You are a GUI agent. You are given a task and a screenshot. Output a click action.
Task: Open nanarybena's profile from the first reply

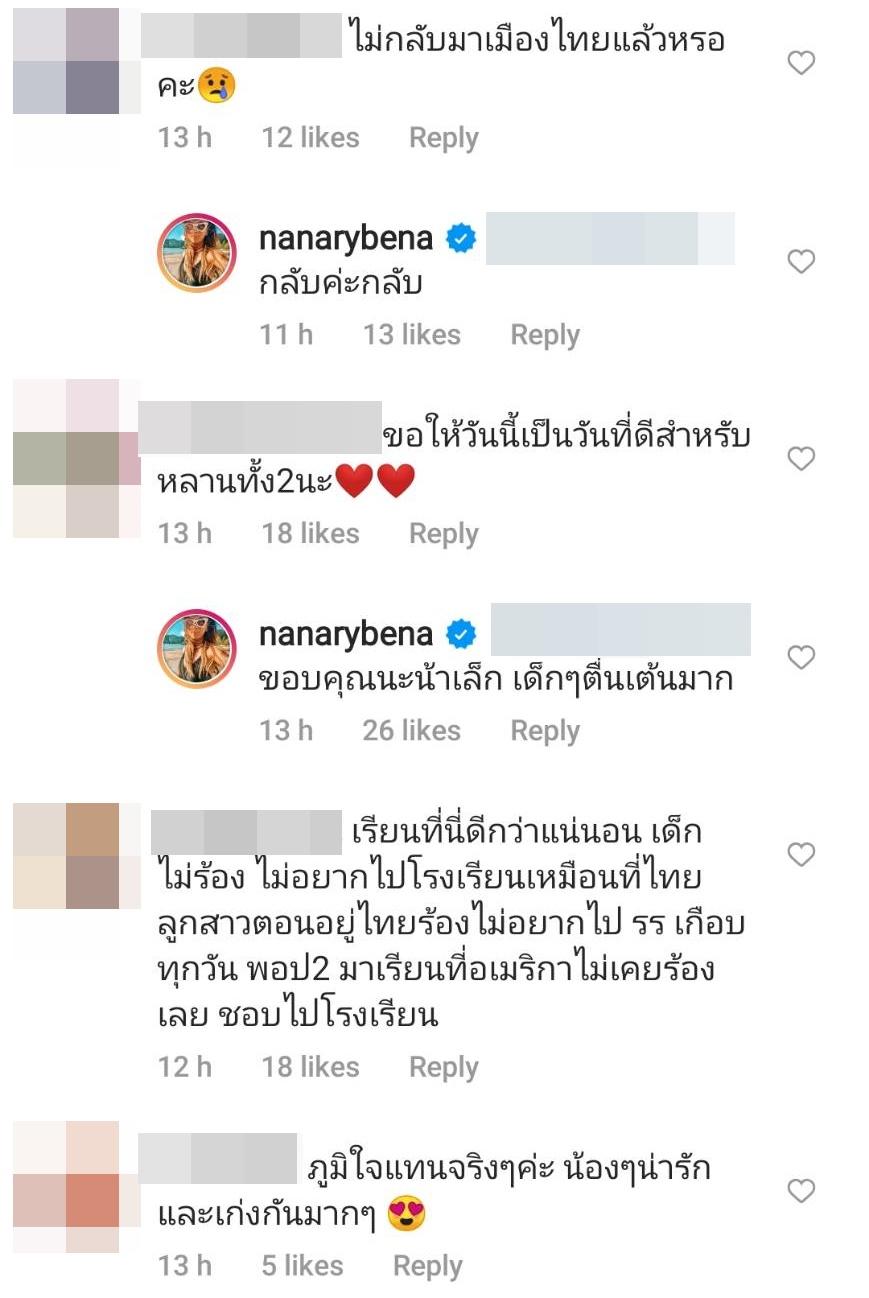point(346,239)
